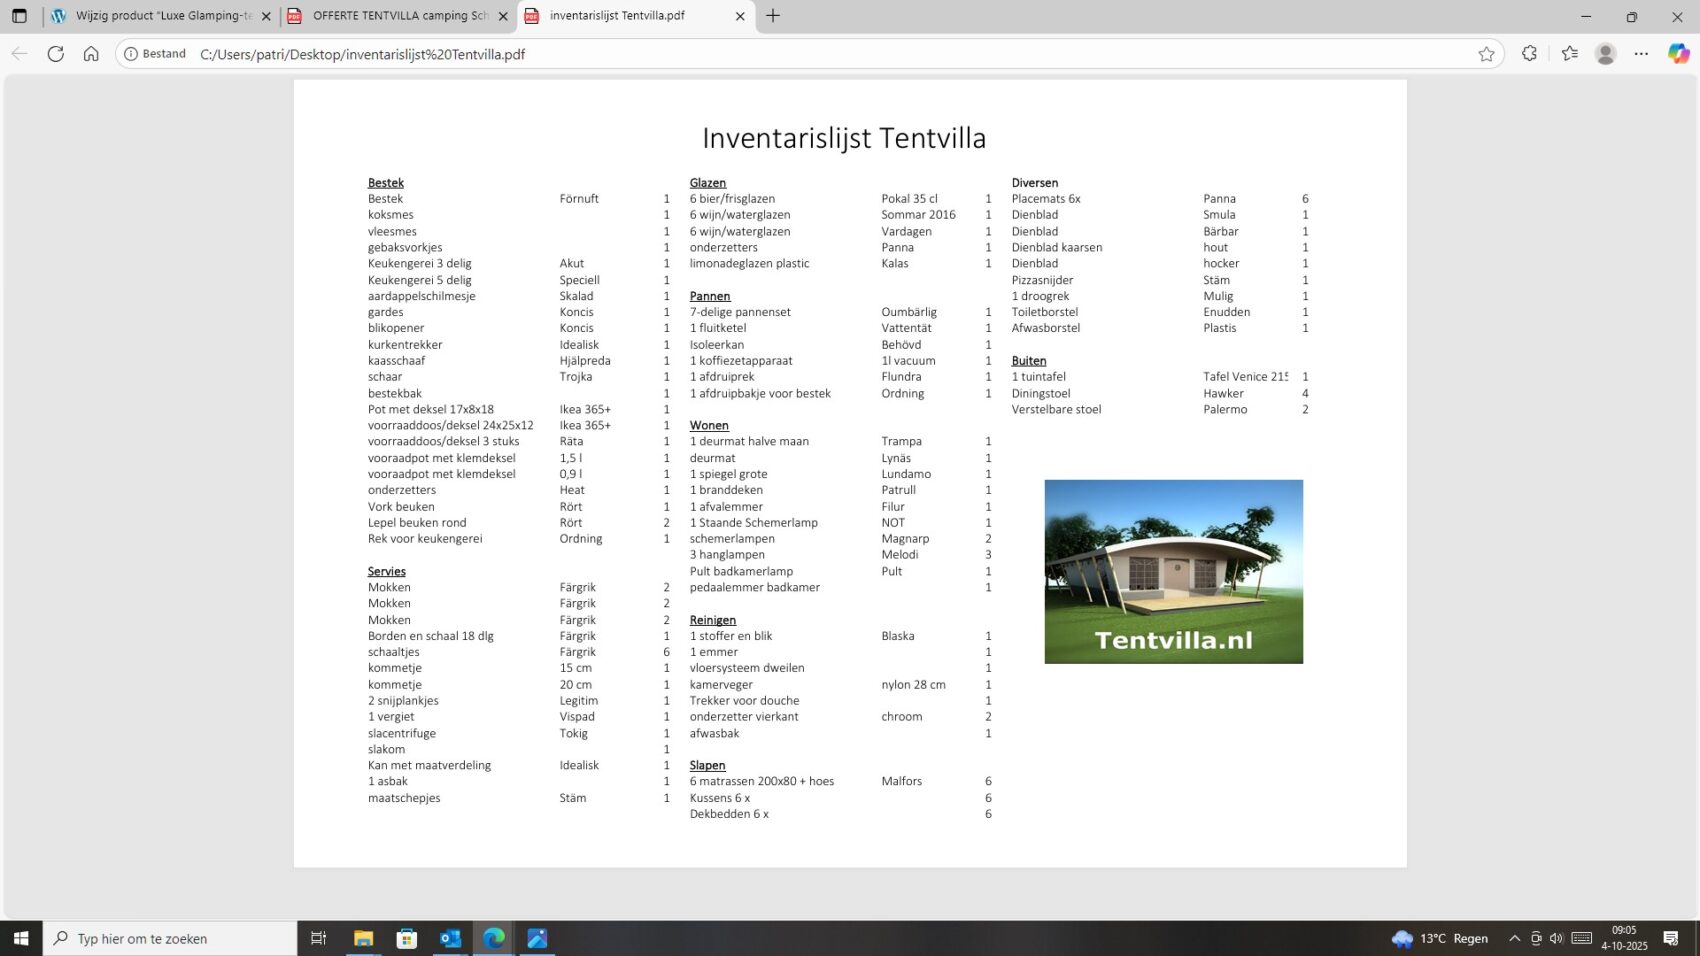Open the browser extensions menu
Image resolution: width=1700 pixels, height=956 pixels.
pos(1529,54)
